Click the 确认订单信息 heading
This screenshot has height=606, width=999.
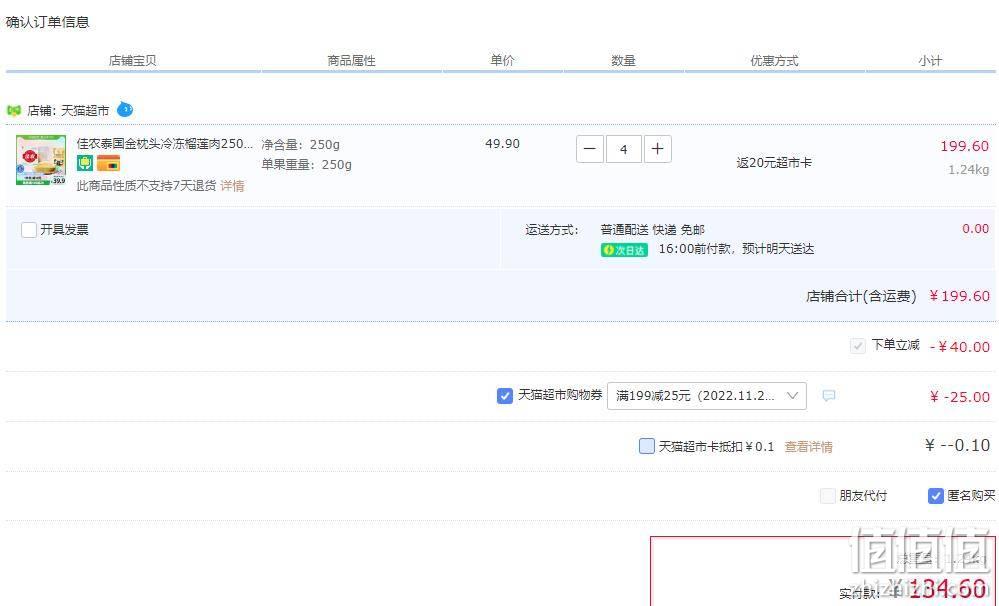(x=48, y=22)
